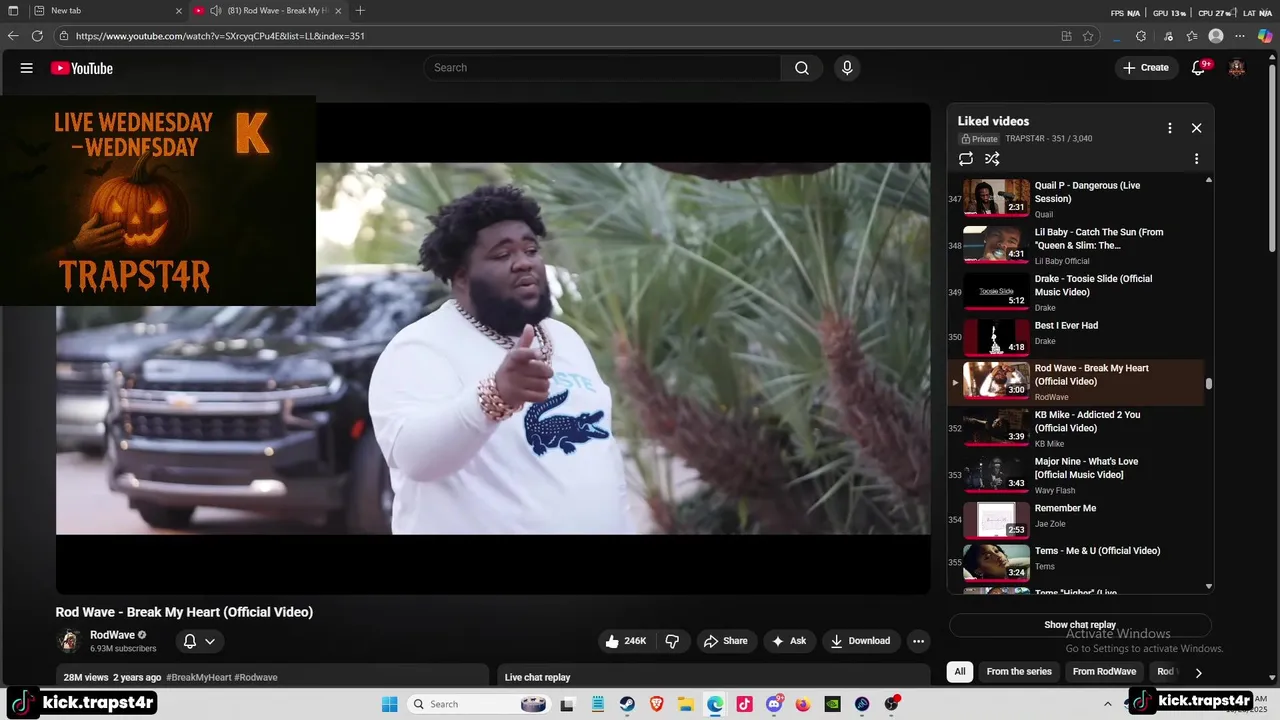Open Brave browser from the taskbar
This screenshot has height=720, width=1280.
[657, 704]
